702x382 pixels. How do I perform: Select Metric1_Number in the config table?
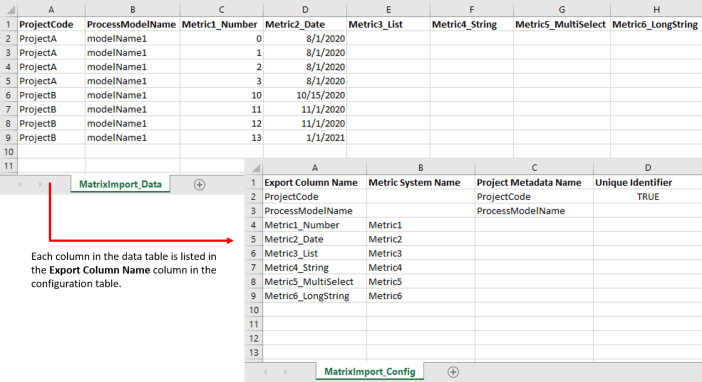click(x=314, y=225)
